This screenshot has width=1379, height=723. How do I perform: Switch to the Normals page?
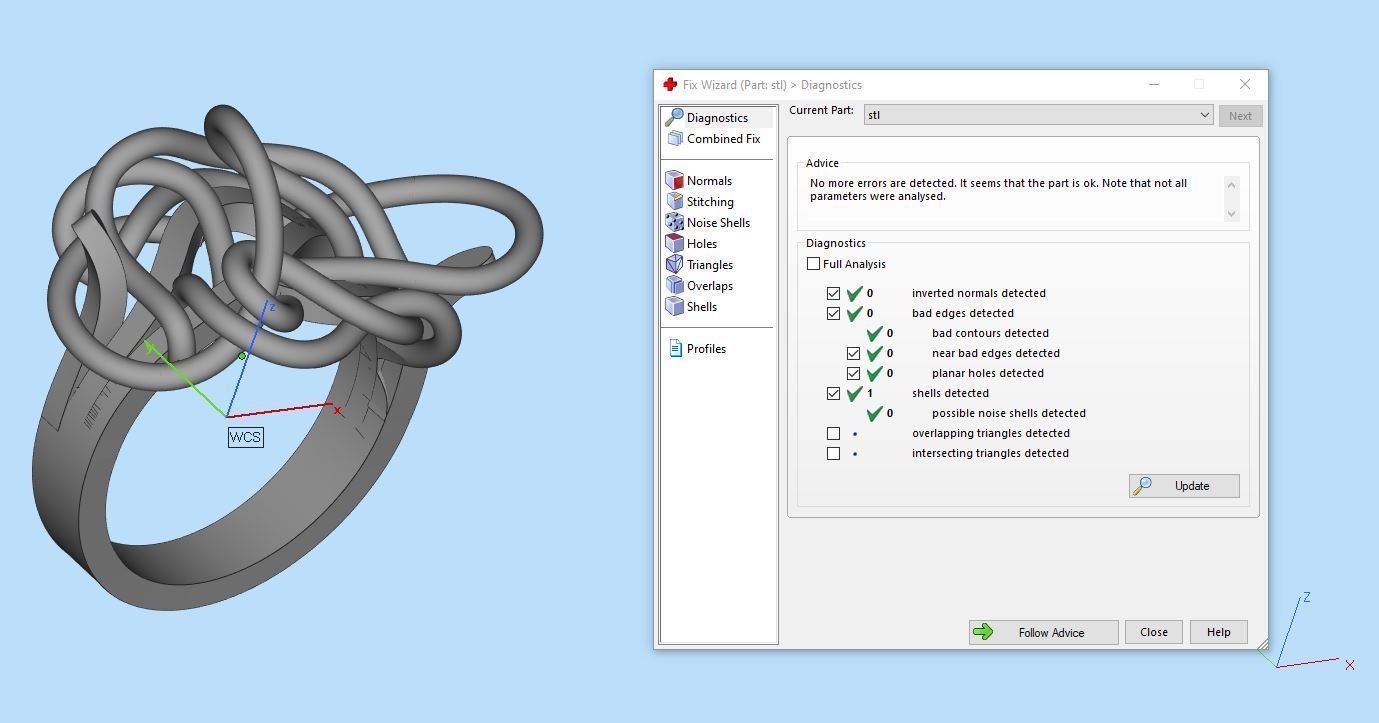[x=709, y=181]
